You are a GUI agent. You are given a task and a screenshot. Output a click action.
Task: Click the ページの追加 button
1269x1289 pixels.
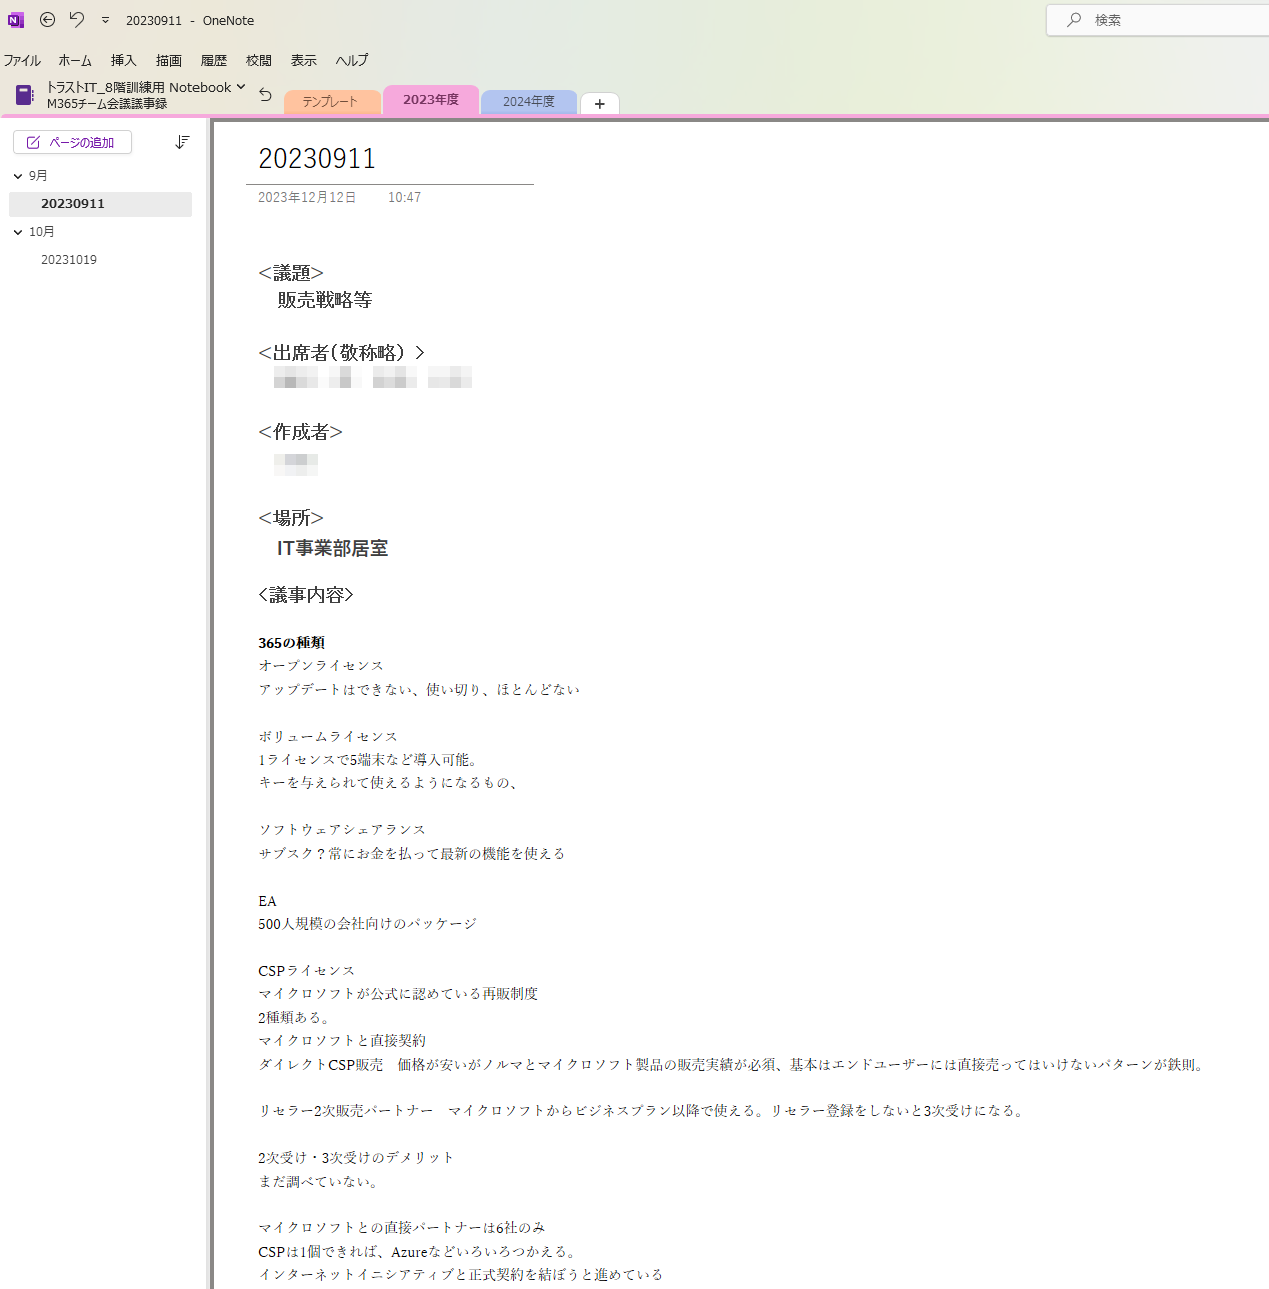(72, 143)
